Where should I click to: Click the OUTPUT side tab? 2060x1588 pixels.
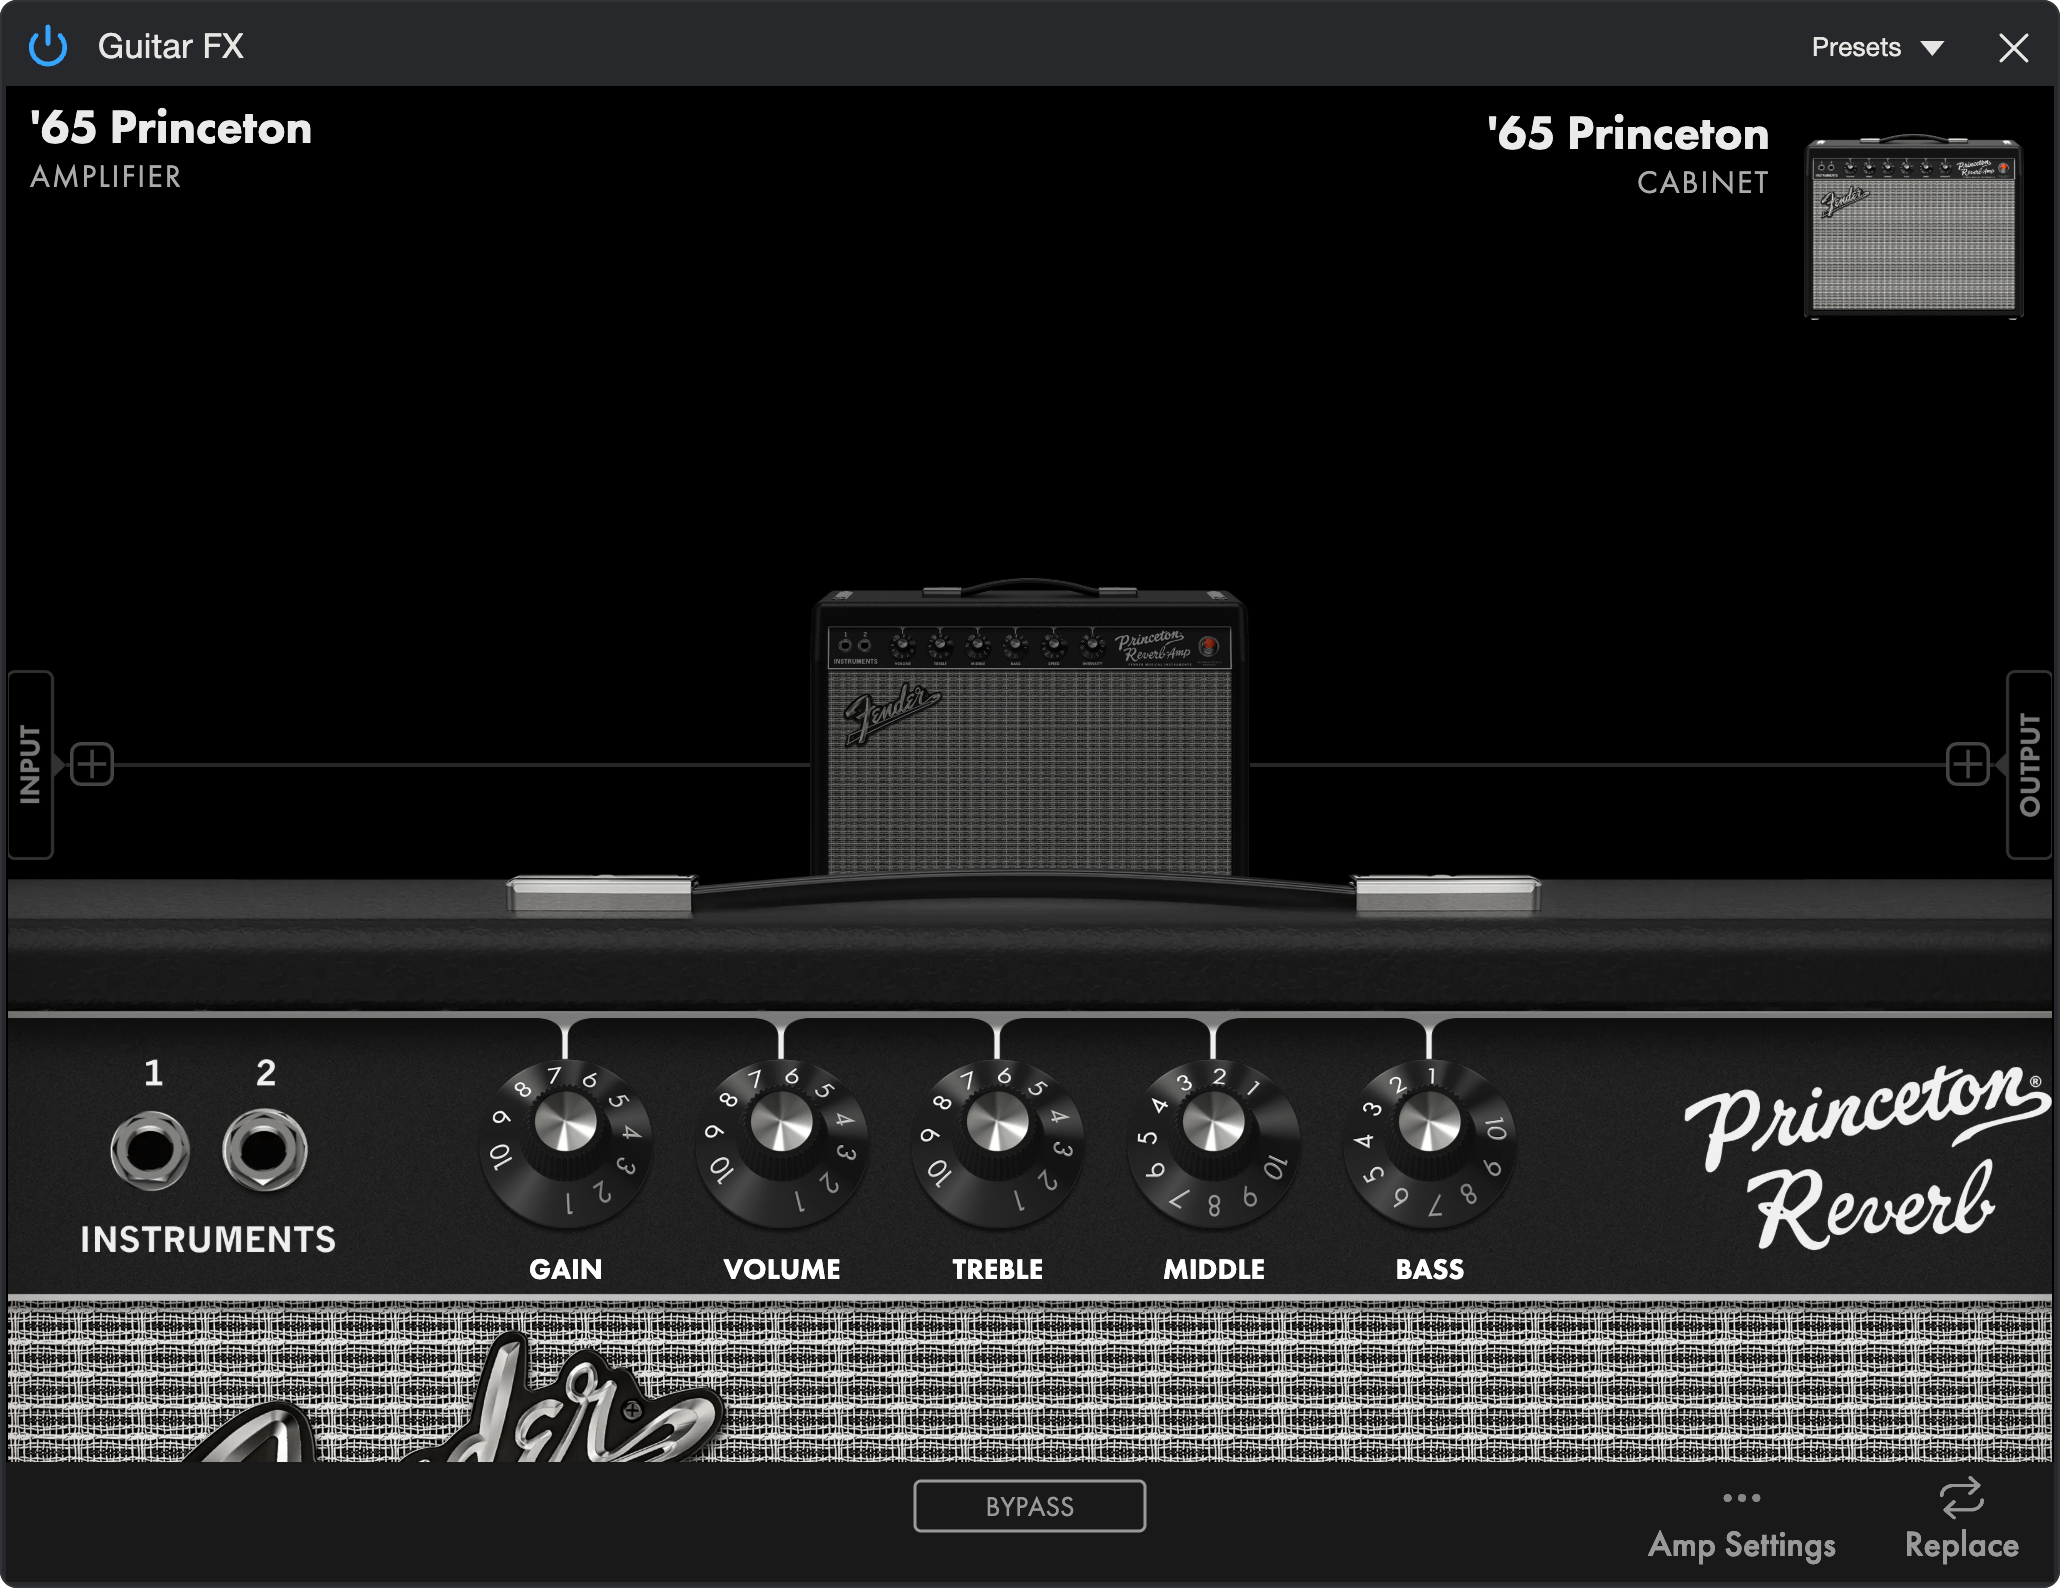[2030, 765]
